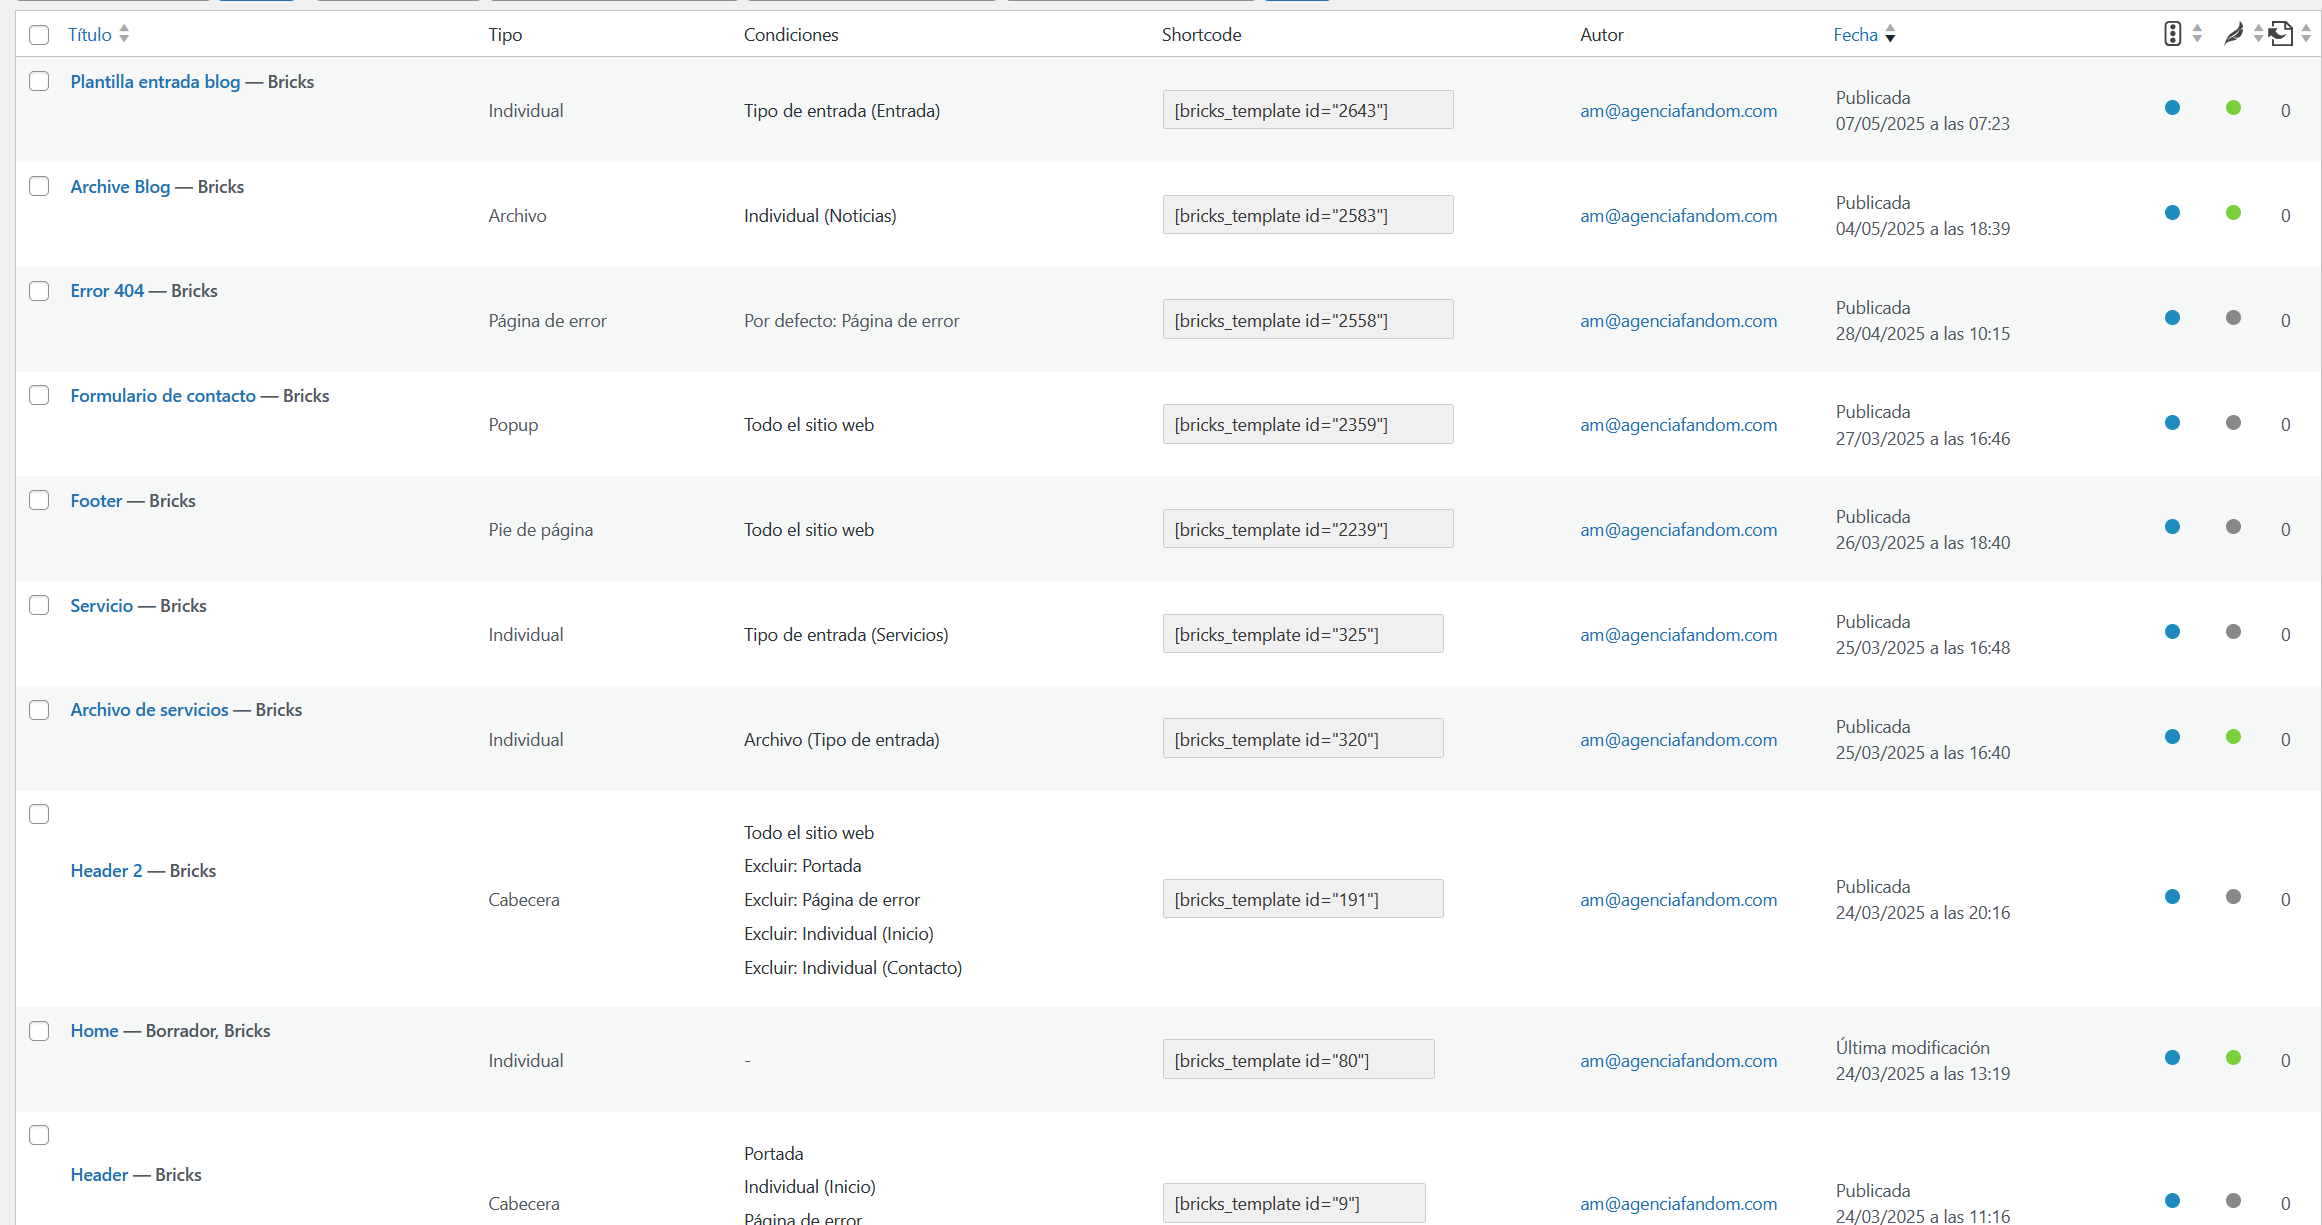Click the green readability dot for Home row
This screenshot has height=1225, width=2322.
click(x=2233, y=1058)
